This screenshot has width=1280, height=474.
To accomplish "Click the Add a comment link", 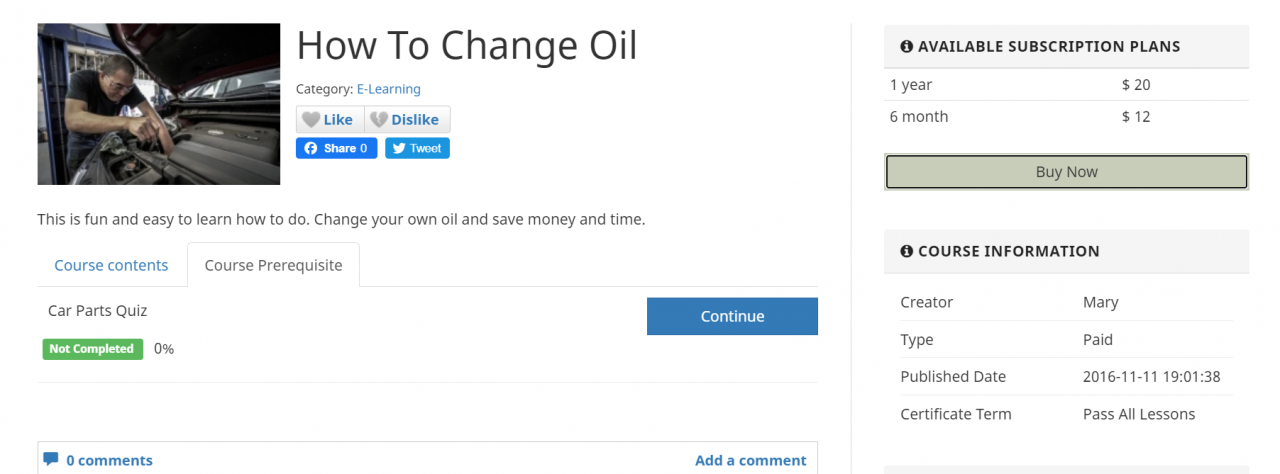I will click(x=750, y=460).
